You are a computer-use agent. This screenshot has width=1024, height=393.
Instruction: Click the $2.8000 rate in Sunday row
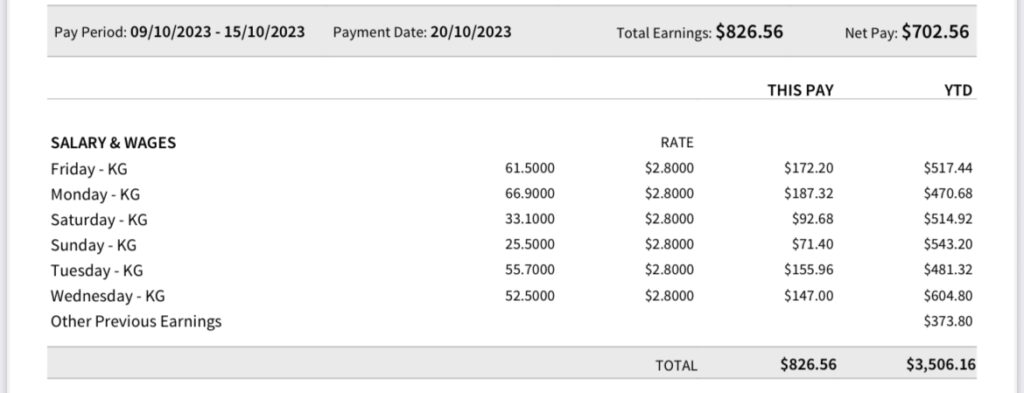point(669,245)
